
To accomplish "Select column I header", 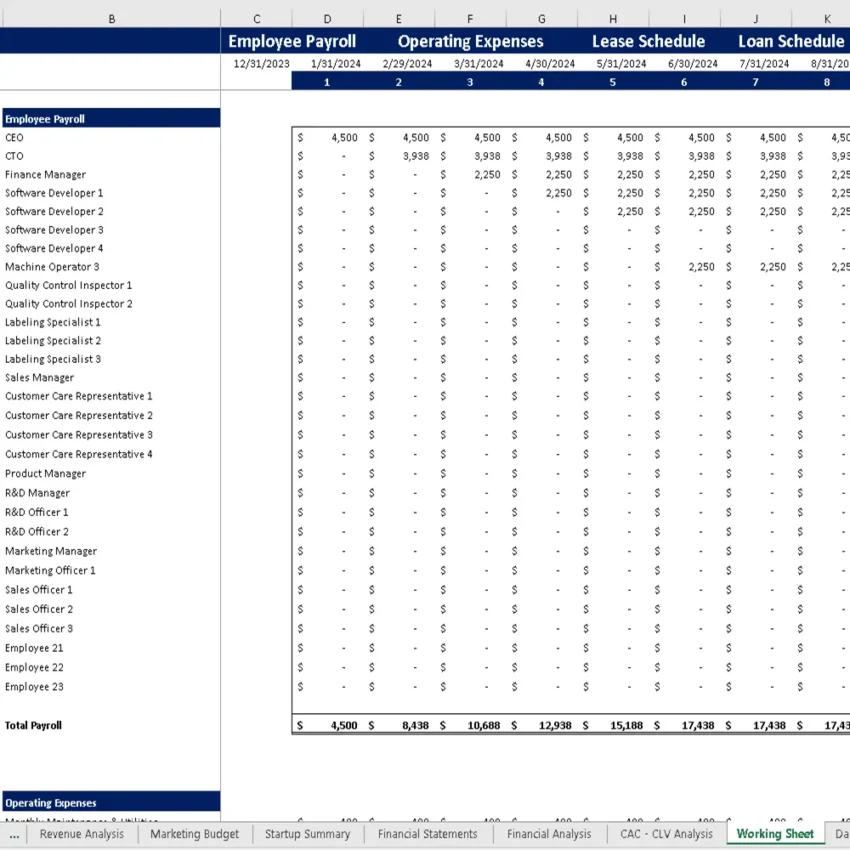I will tap(684, 19).
